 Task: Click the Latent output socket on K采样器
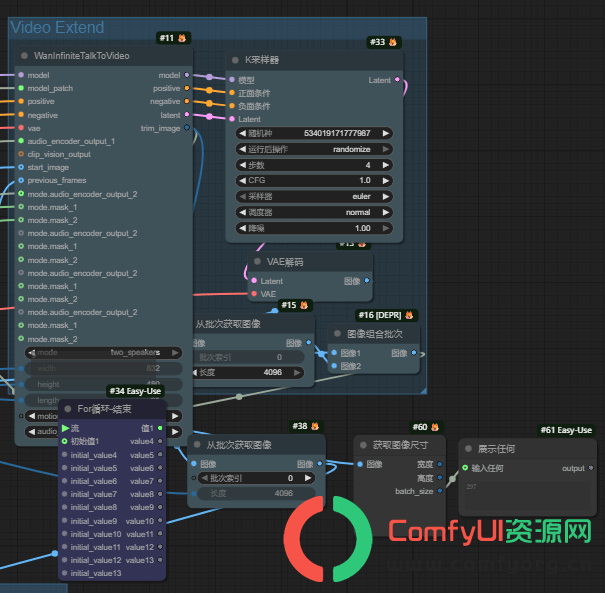tap(397, 79)
